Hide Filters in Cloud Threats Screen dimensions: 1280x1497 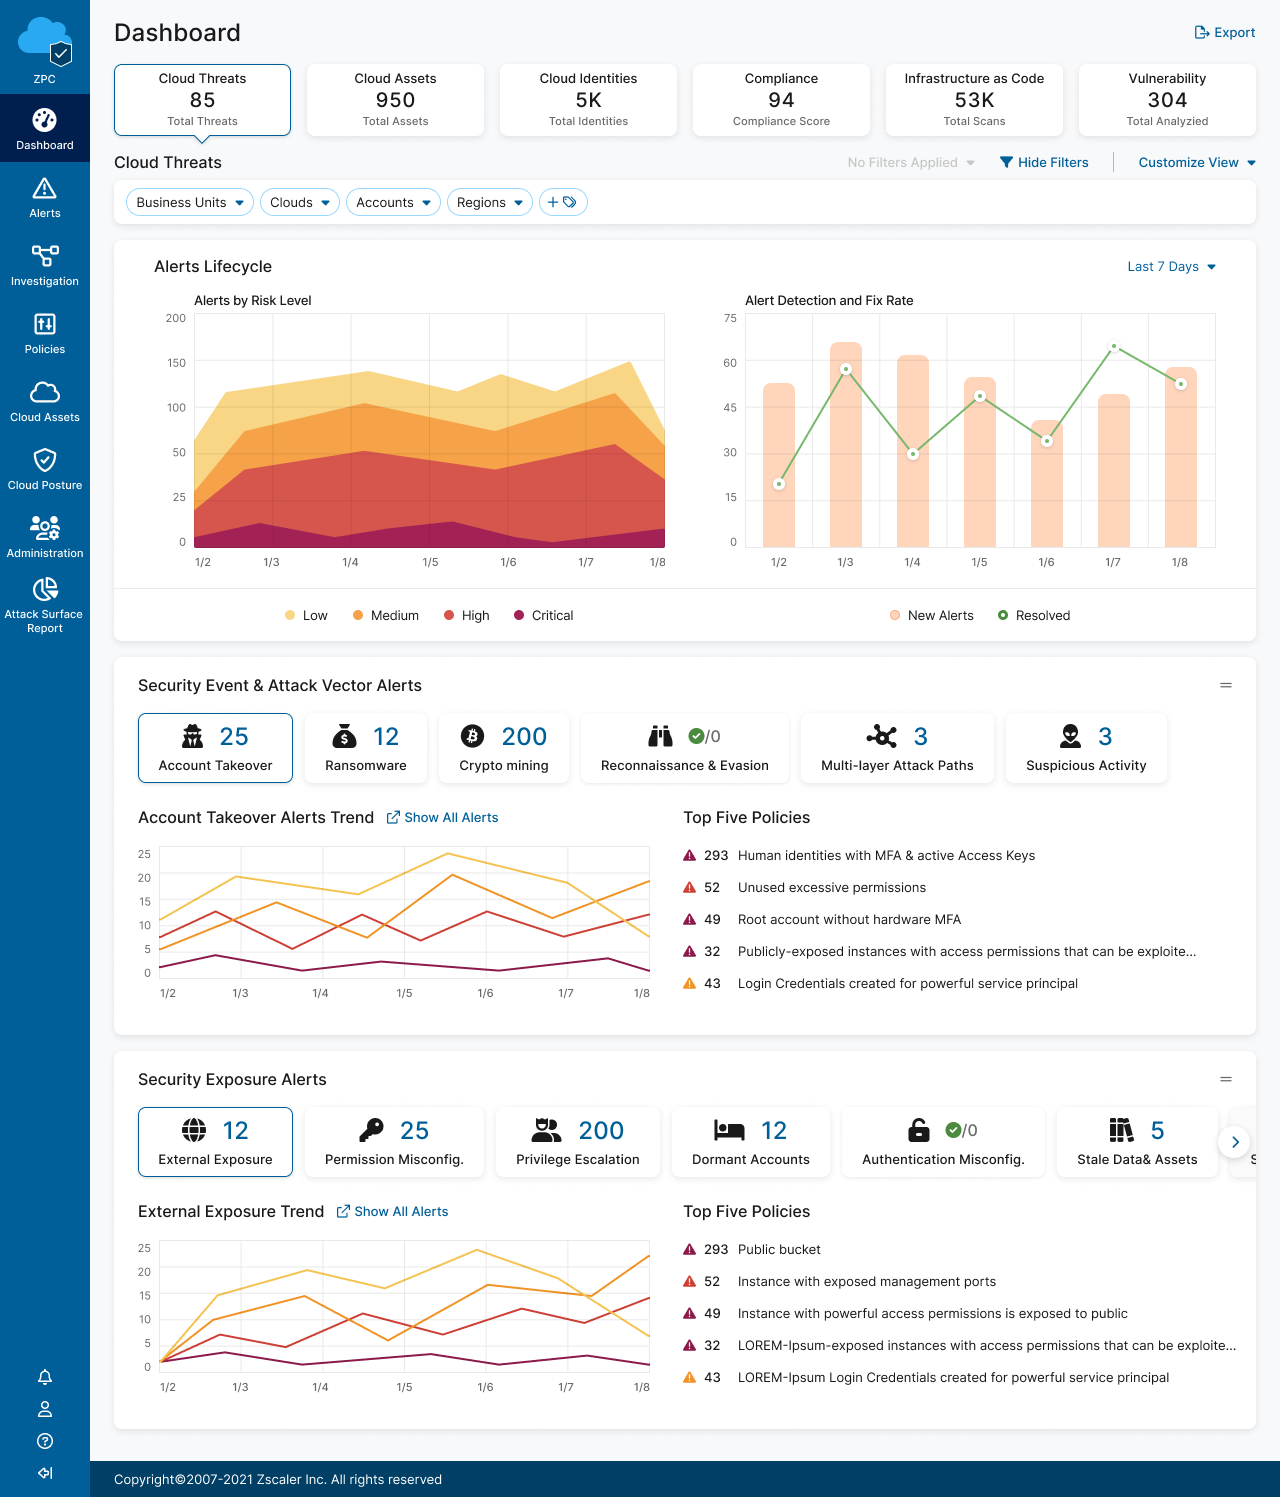pyautogui.click(x=1044, y=162)
